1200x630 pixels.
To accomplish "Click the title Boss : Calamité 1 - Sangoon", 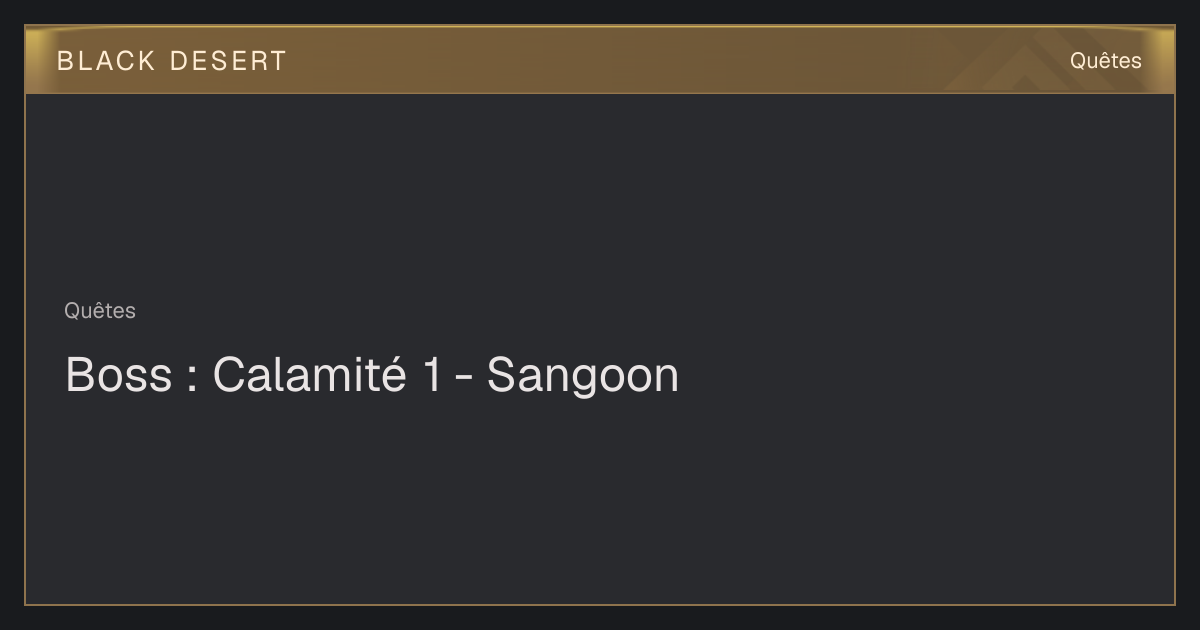I will click(372, 375).
